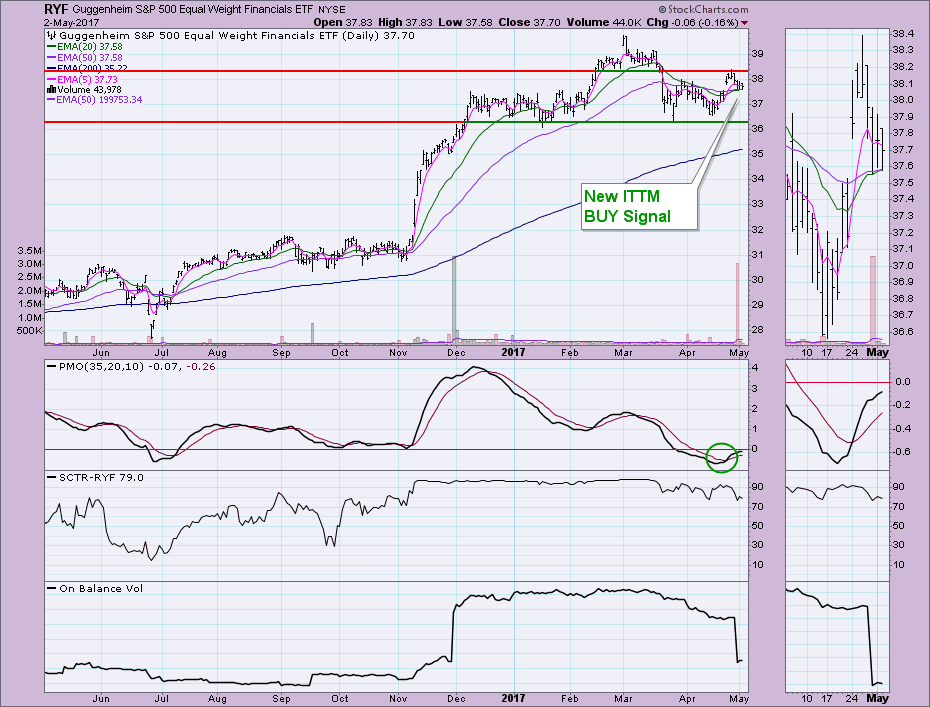Select the Close 37.70 value
Image resolution: width=930 pixels, height=707 pixels.
(x=530, y=23)
